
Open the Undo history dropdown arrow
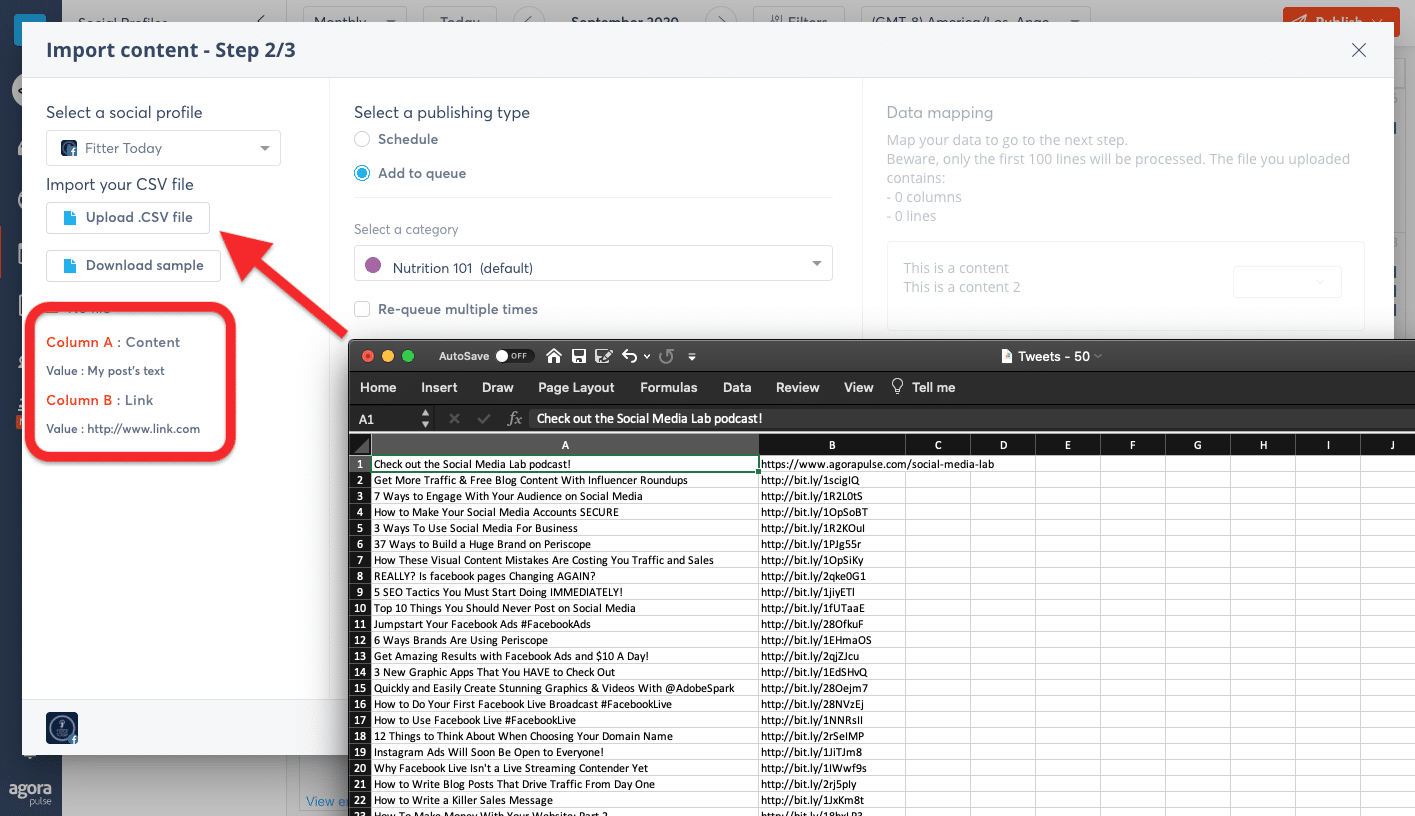pos(647,357)
